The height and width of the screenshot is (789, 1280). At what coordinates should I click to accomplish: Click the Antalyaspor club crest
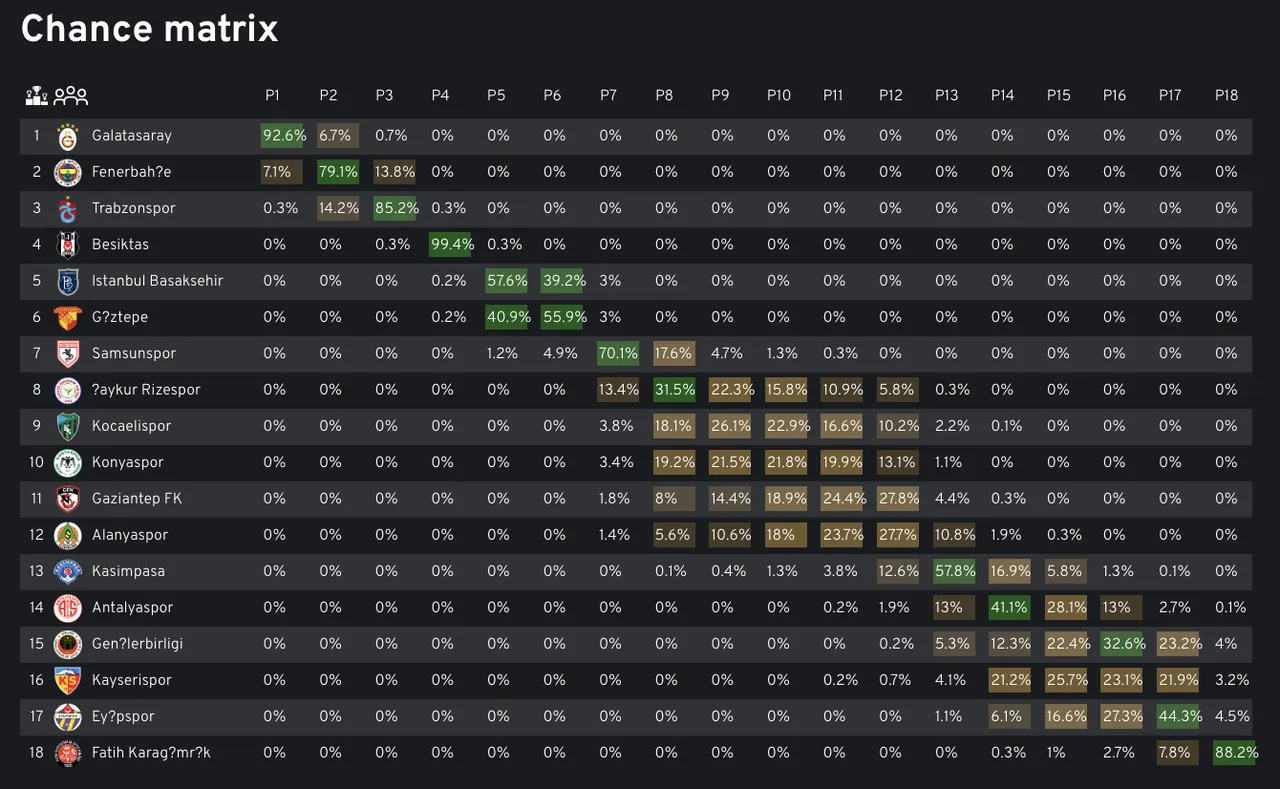pyautogui.click(x=67, y=608)
